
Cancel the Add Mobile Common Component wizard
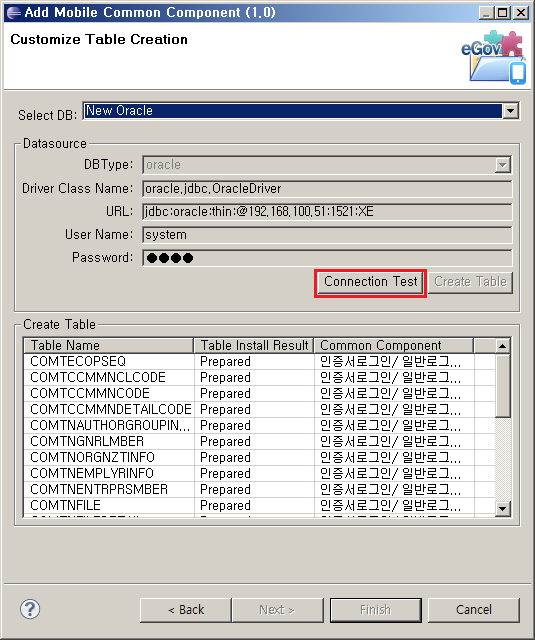tap(474, 610)
